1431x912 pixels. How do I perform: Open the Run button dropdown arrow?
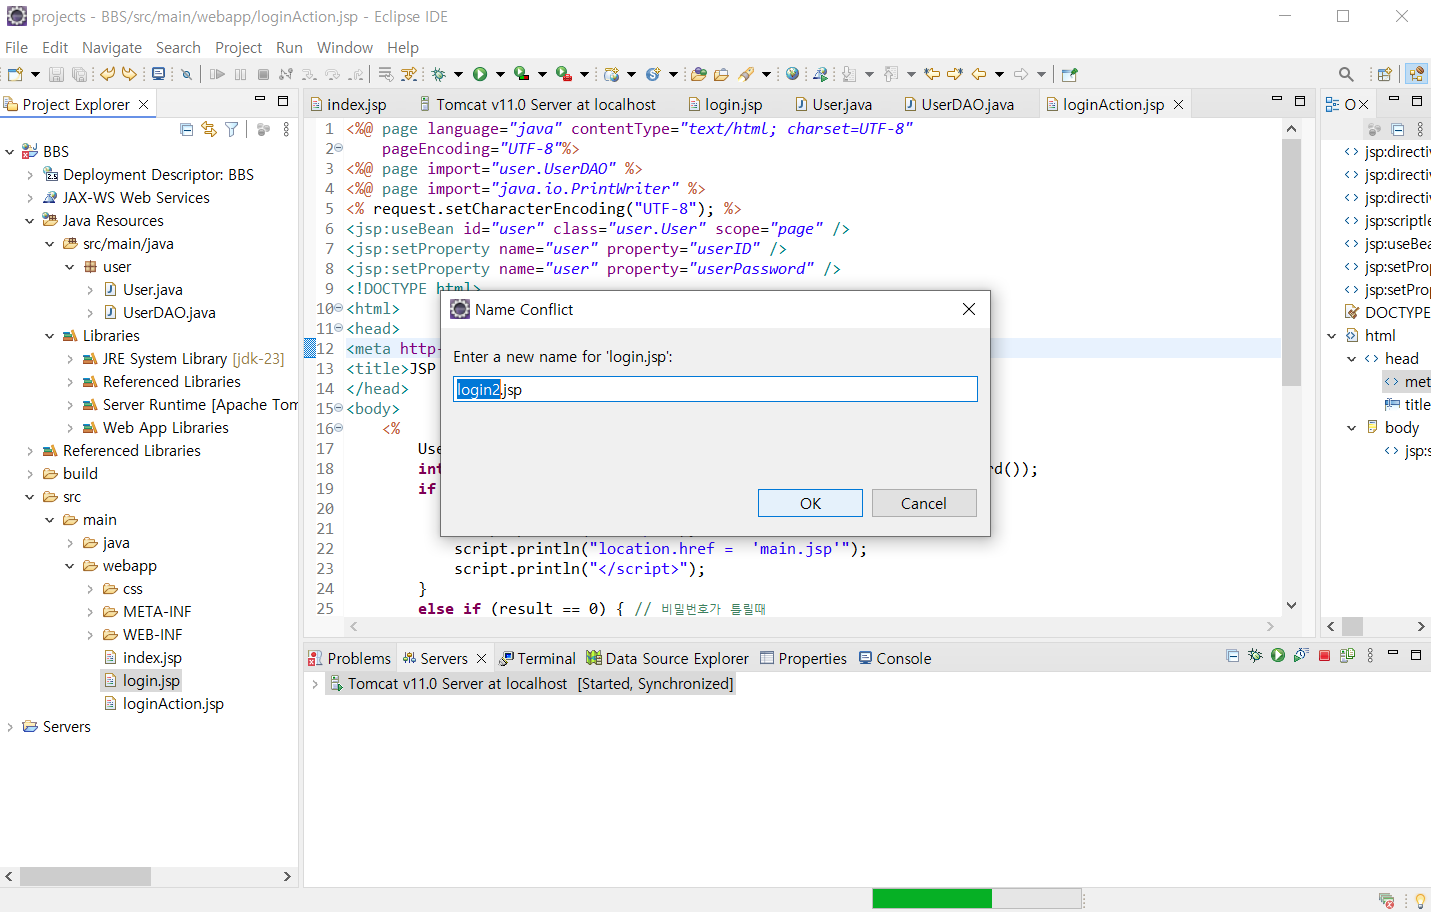click(500, 74)
